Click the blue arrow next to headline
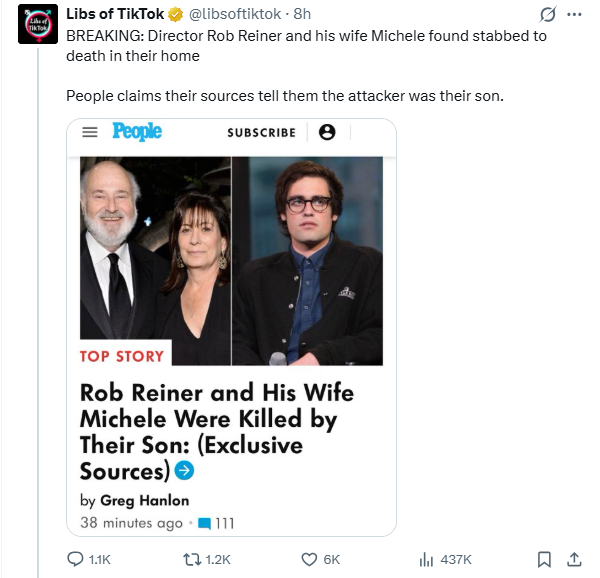Screen dimensions: 600x578 click(184, 470)
